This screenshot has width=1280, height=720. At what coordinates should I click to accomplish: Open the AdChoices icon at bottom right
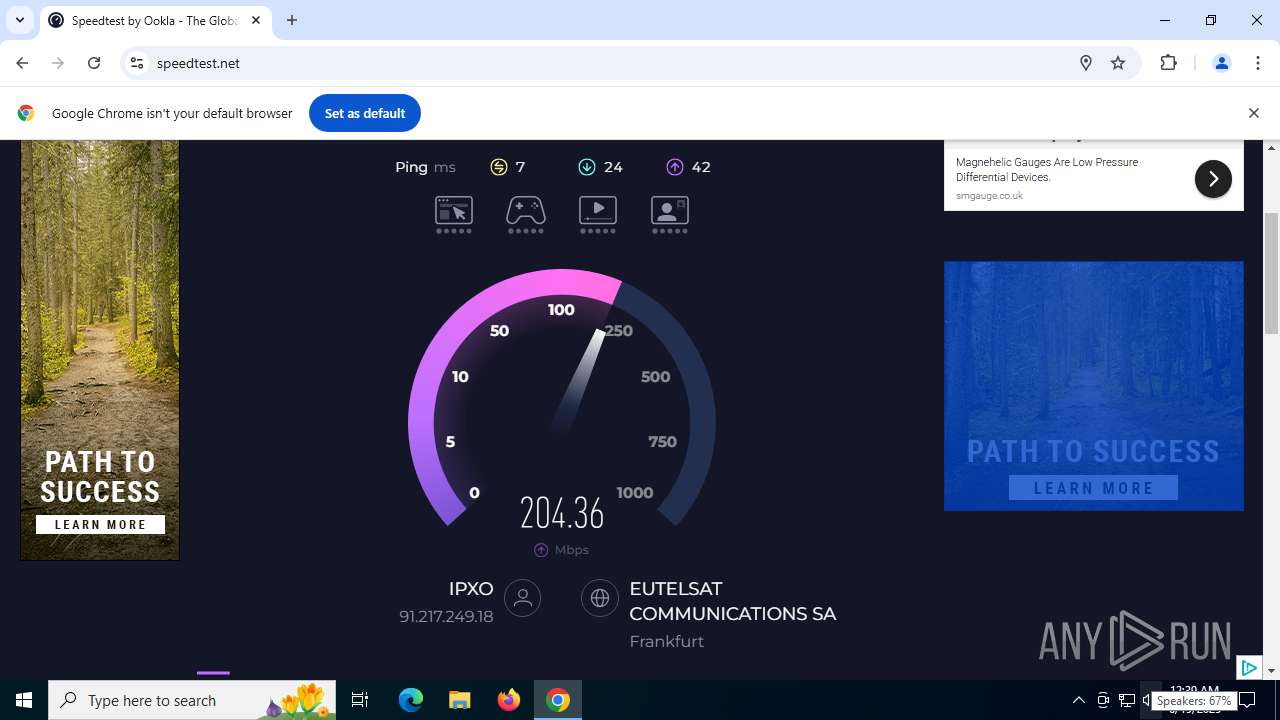pos(1249,667)
